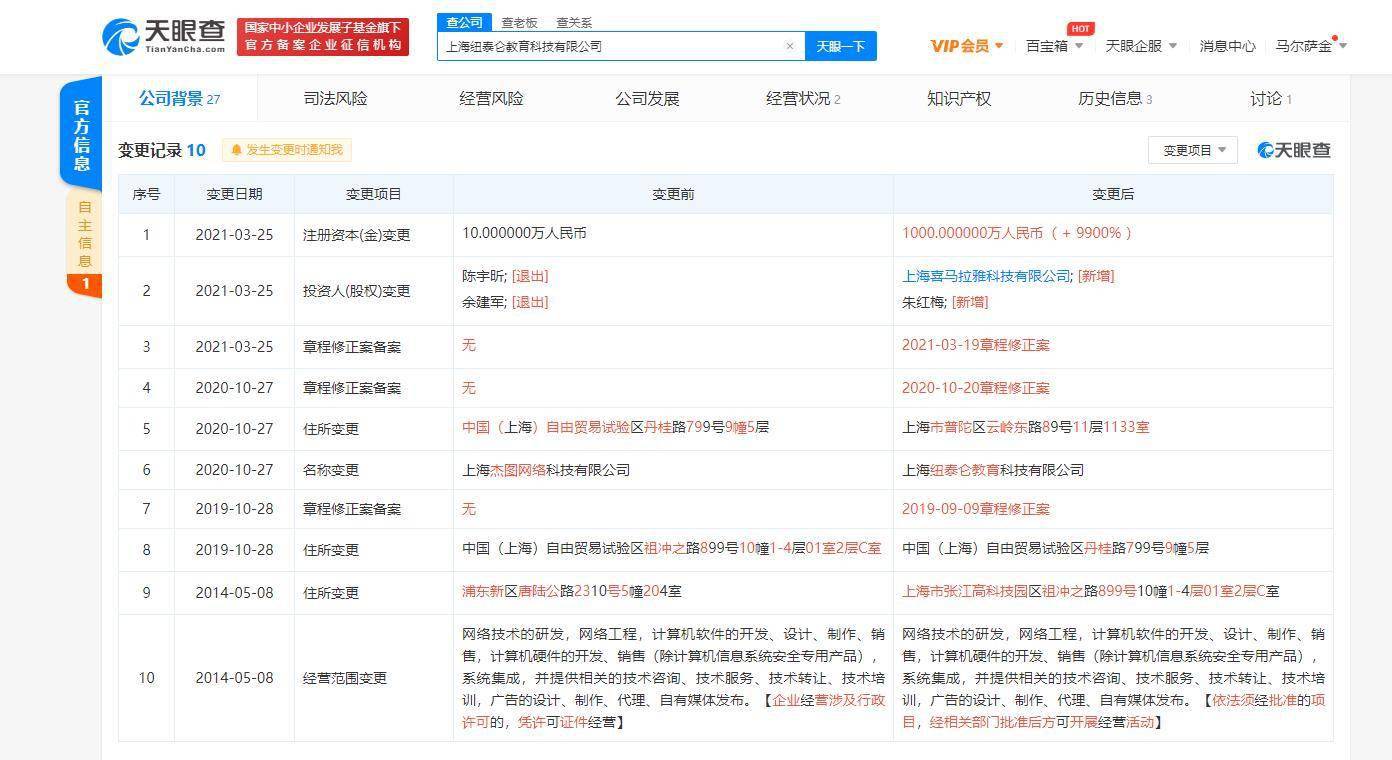The image size is (1392, 760).
Task: Click the Tianyancha logo in the header
Action: point(163,37)
